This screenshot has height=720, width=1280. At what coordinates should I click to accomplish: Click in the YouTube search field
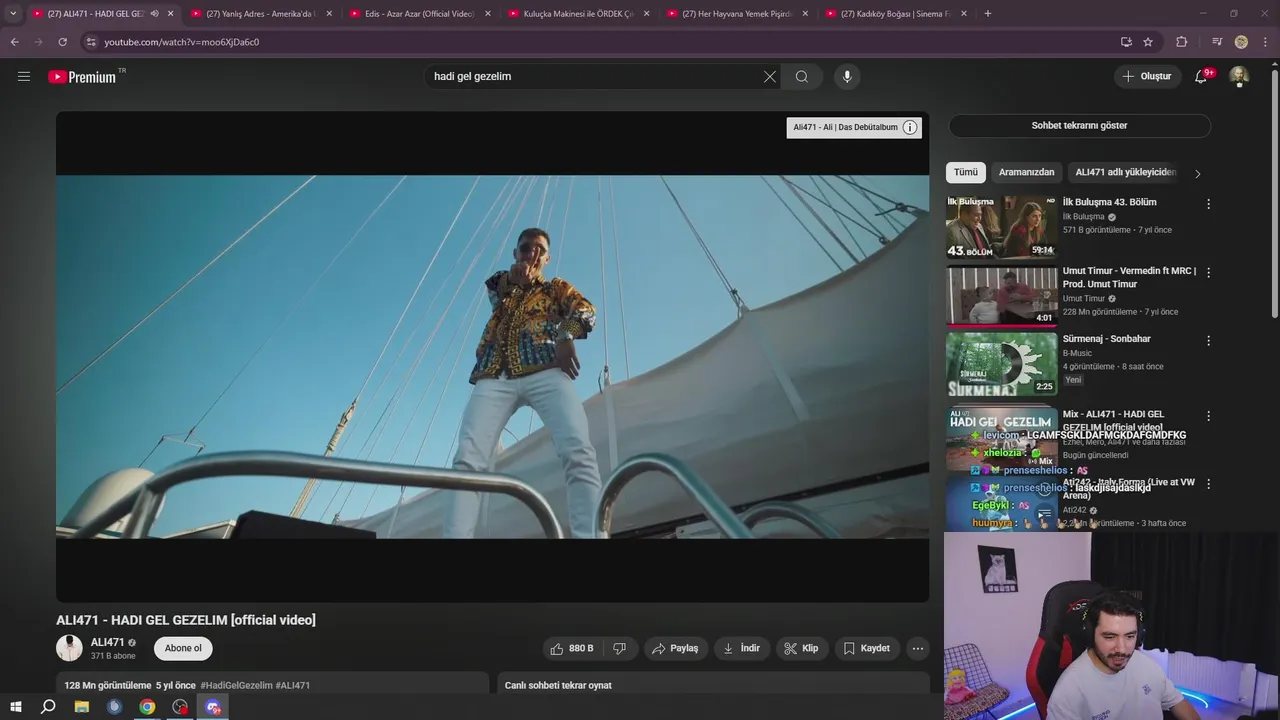click(x=595, y=77)
